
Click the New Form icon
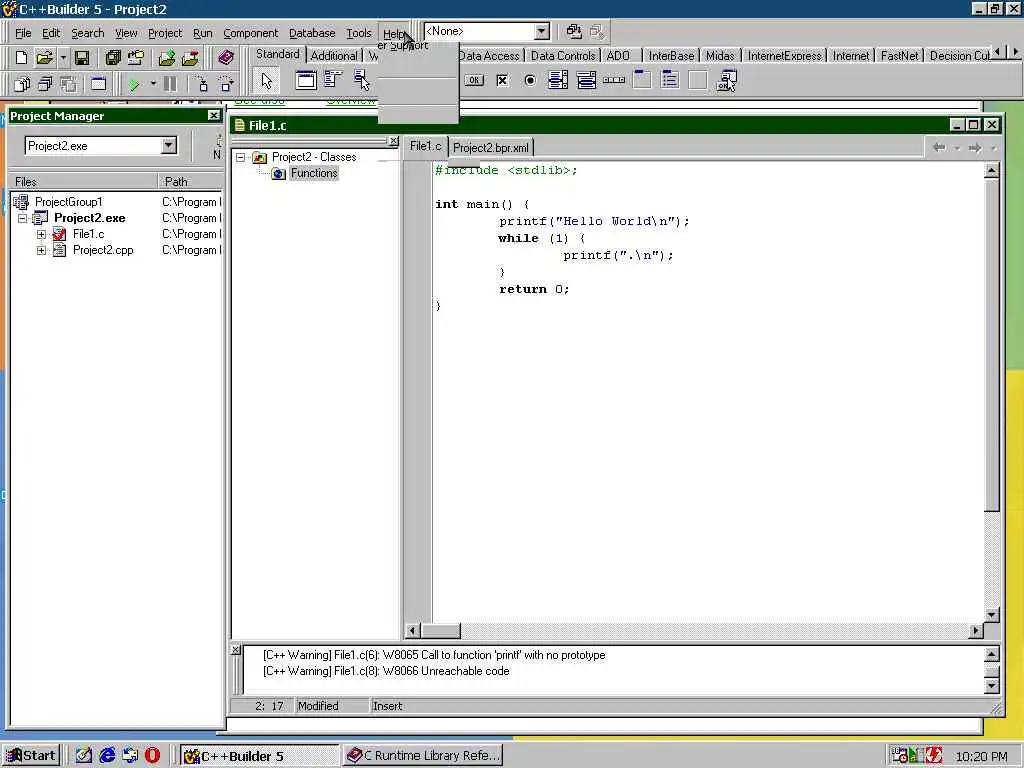tap(98, 84)
